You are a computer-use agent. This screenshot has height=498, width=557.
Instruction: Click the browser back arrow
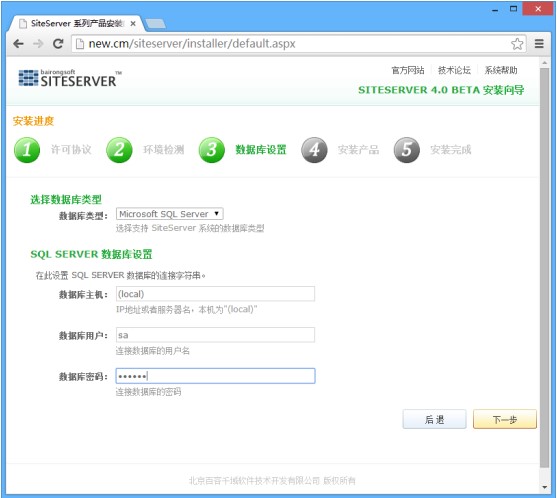18,44
